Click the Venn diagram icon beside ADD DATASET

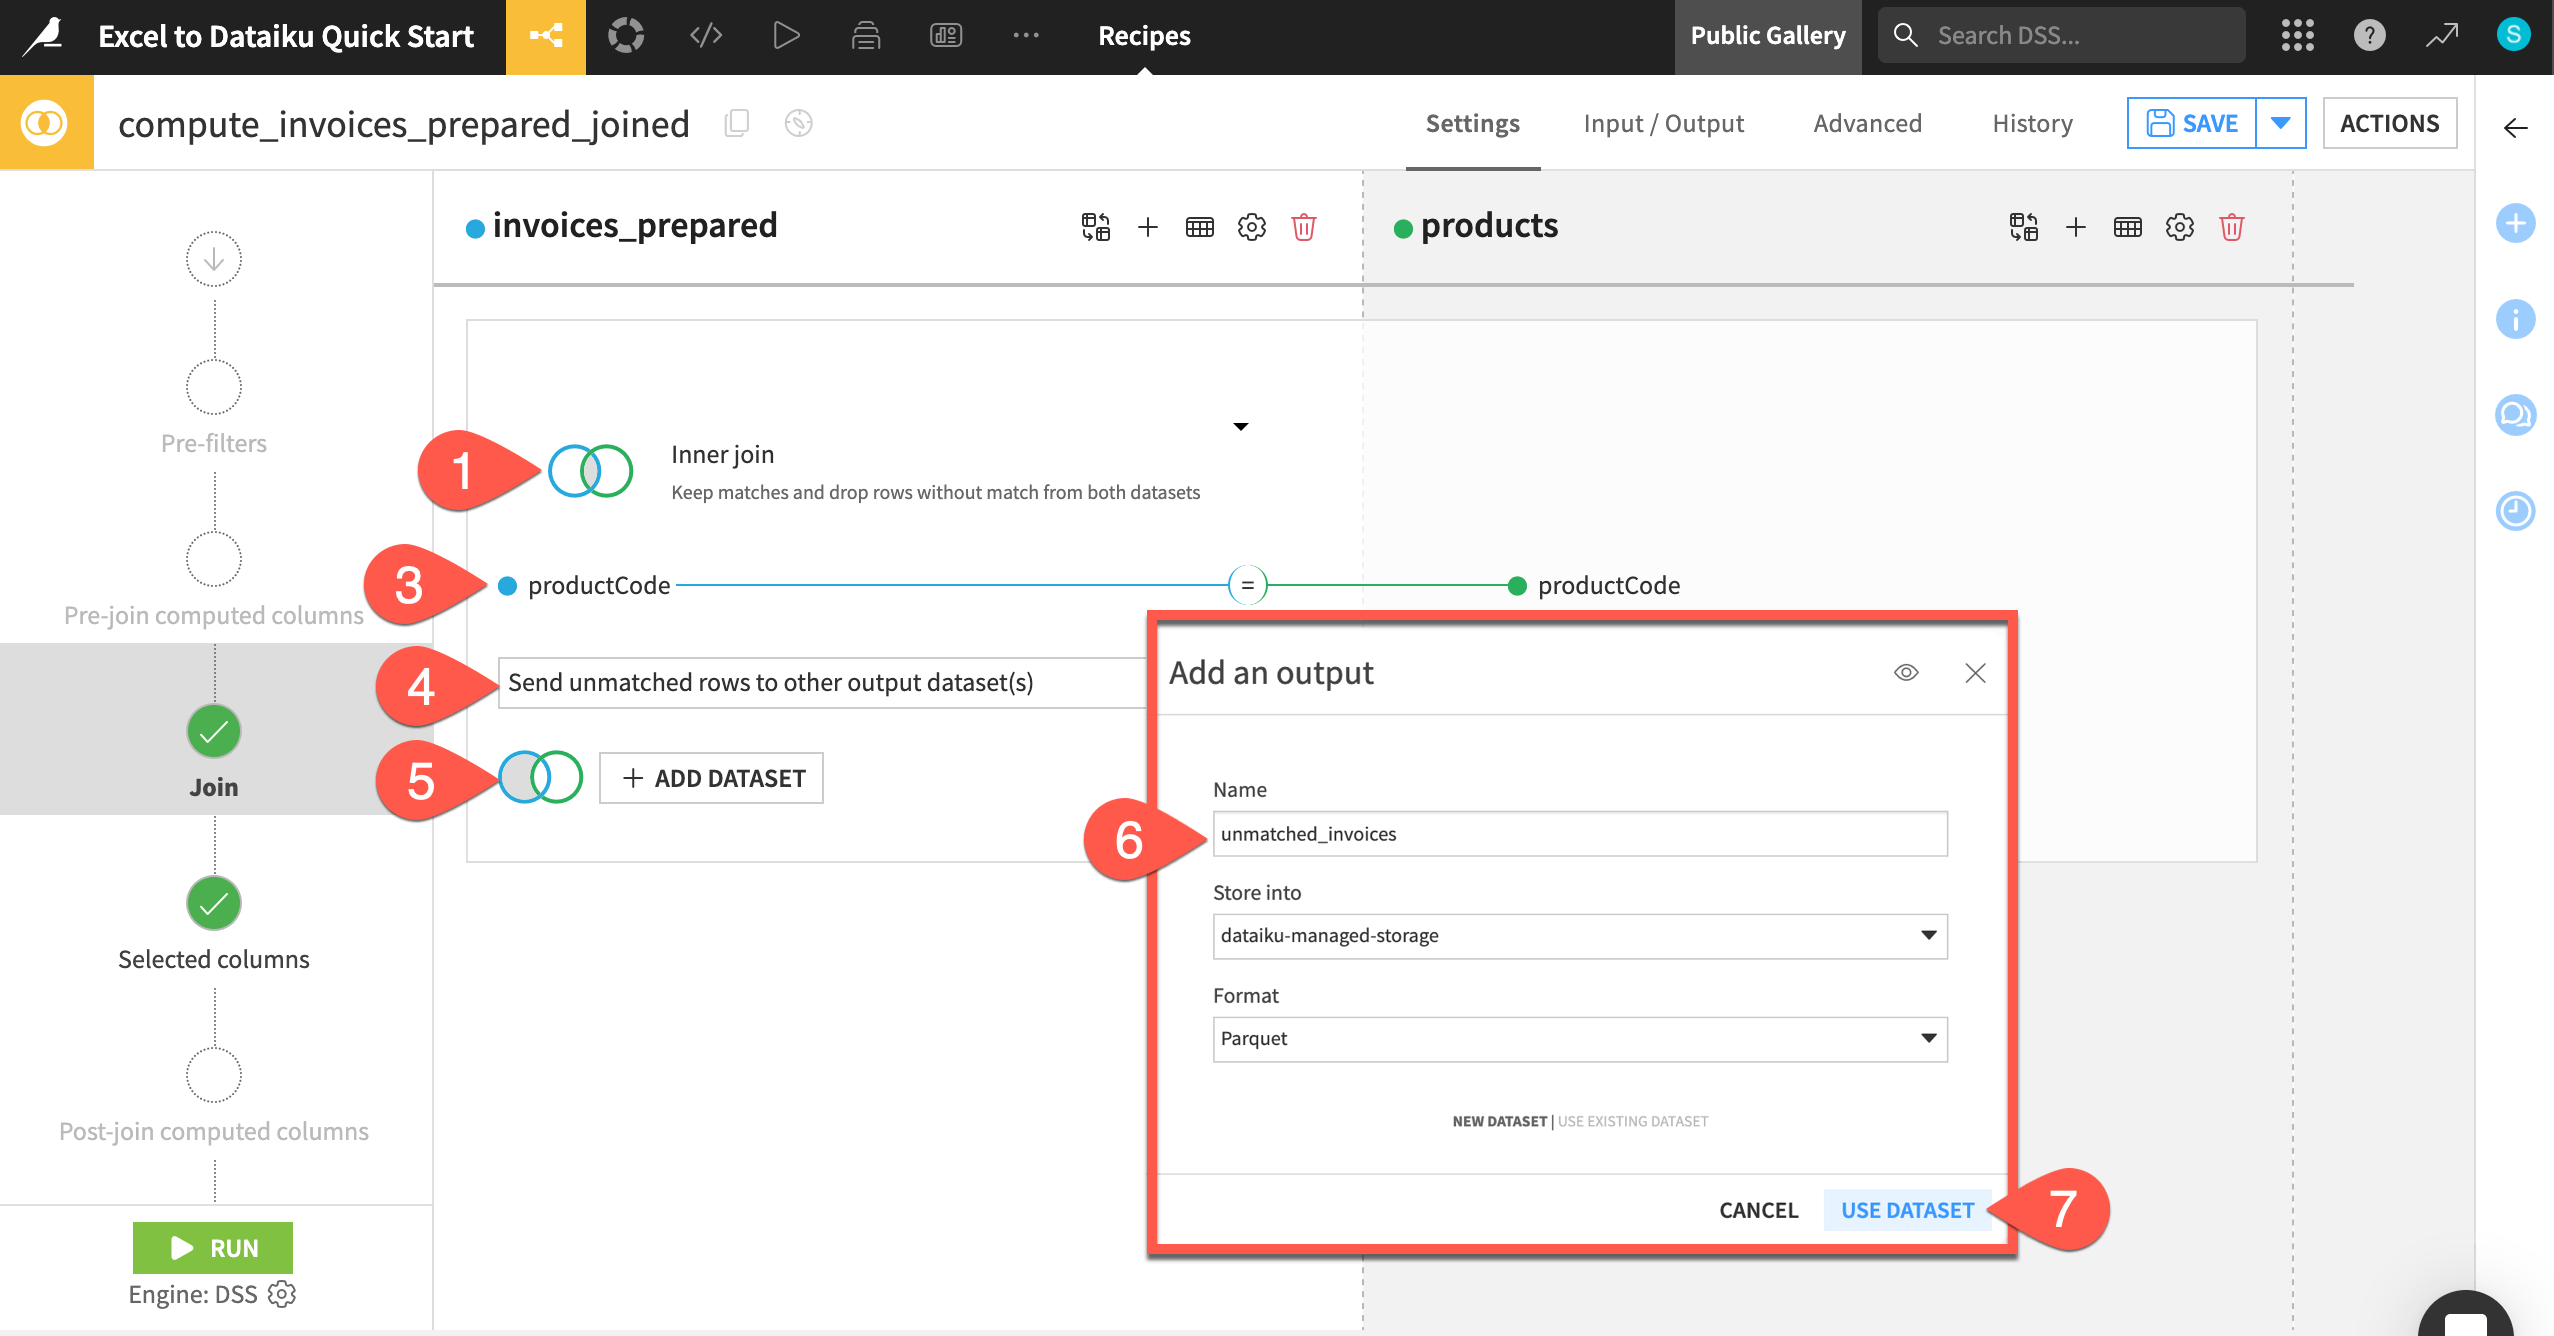point(540,777)
